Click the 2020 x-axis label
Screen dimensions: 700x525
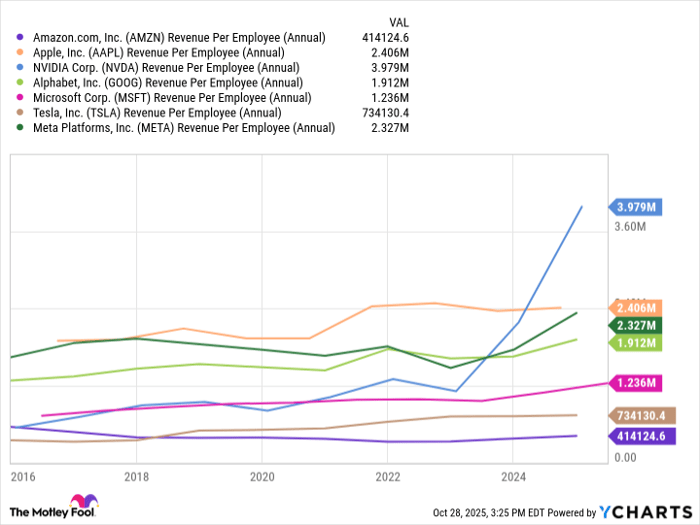tap(262, 477)
